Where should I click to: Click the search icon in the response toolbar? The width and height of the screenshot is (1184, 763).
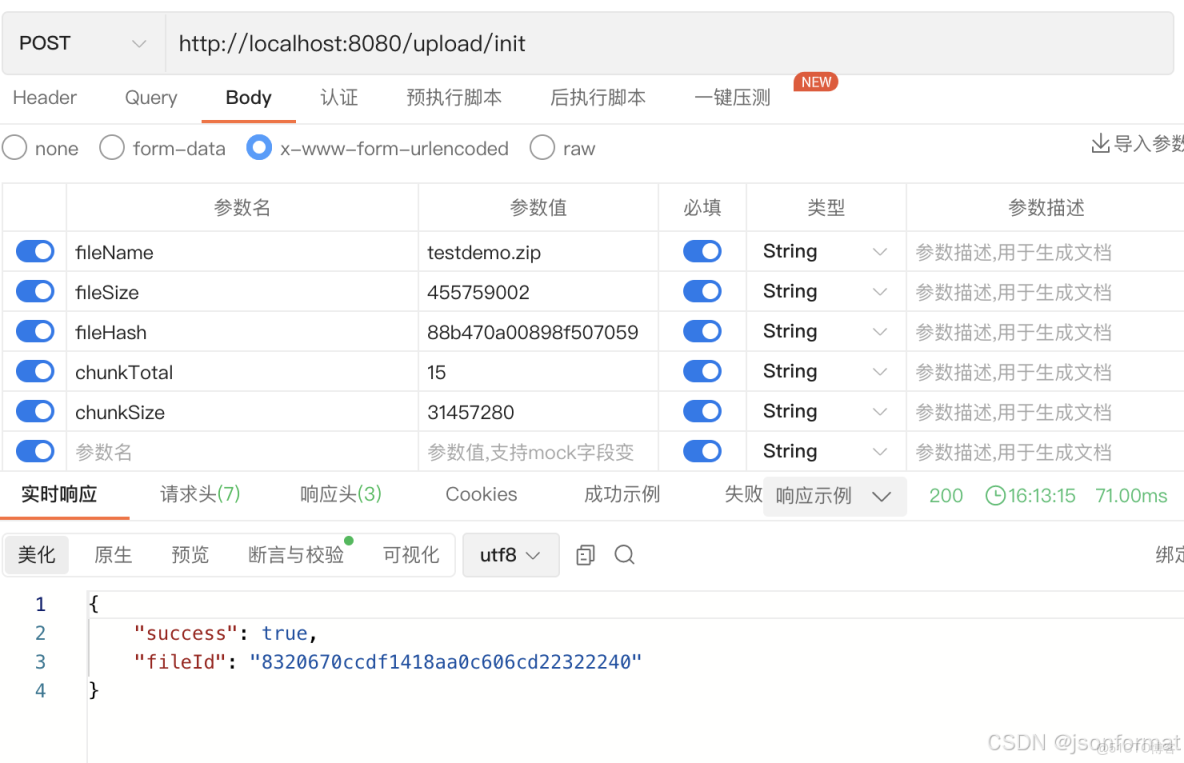pos(625,554)
